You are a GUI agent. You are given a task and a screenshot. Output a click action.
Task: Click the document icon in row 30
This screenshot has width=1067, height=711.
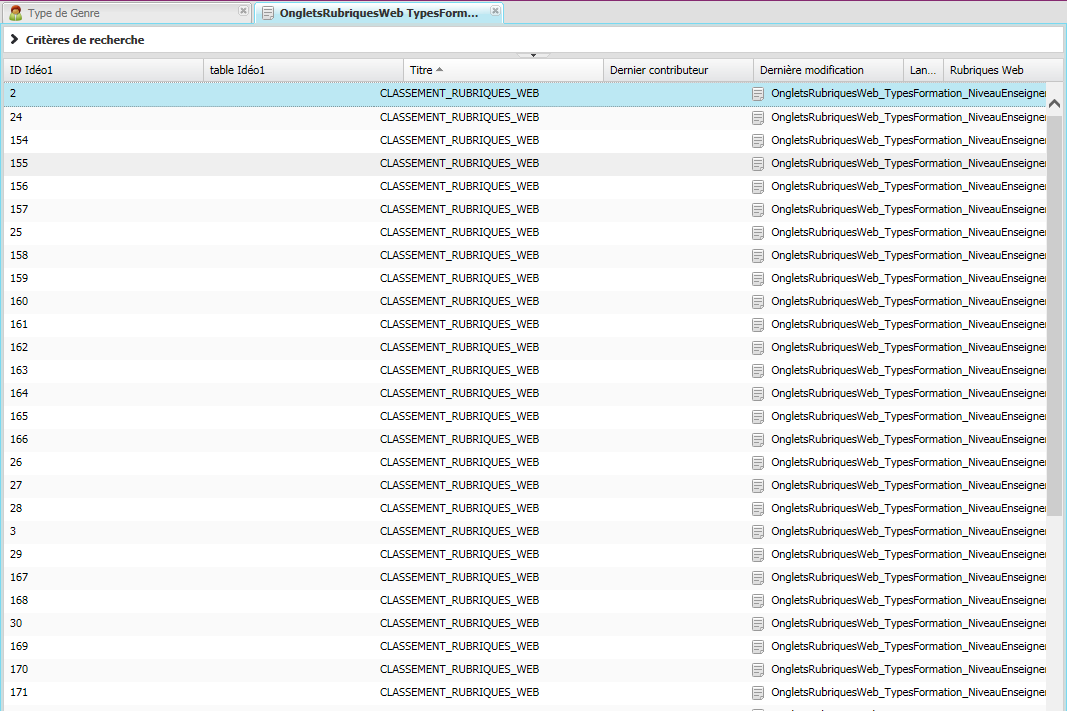(758, 624)
